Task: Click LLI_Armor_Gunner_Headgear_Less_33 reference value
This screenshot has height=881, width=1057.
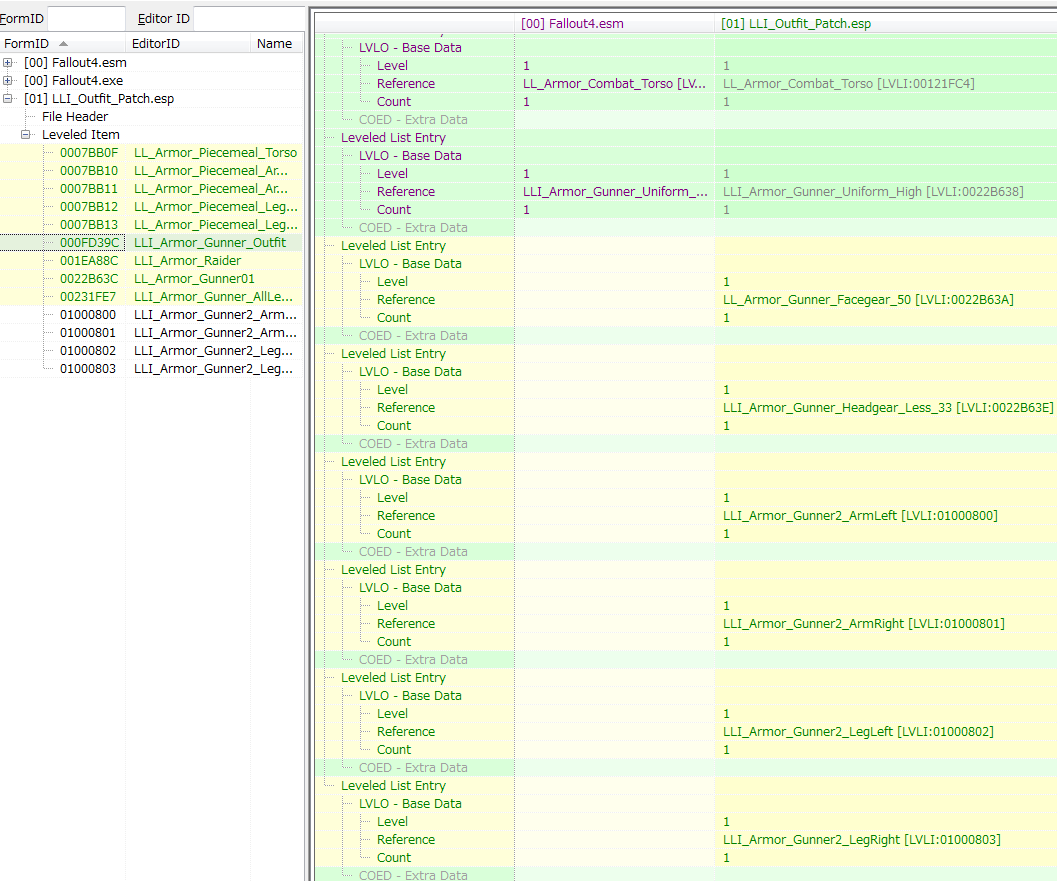Action: [888, 407]
